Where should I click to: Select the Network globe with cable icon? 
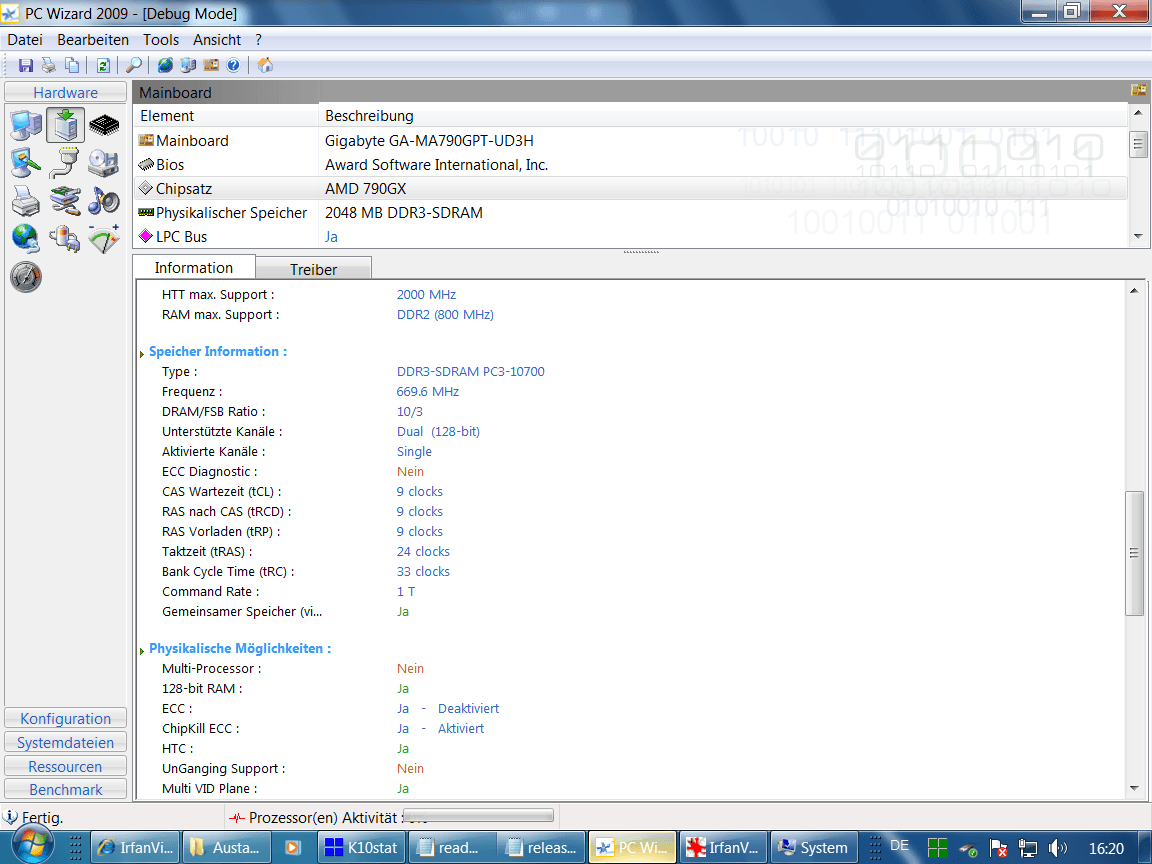point(26,239)
